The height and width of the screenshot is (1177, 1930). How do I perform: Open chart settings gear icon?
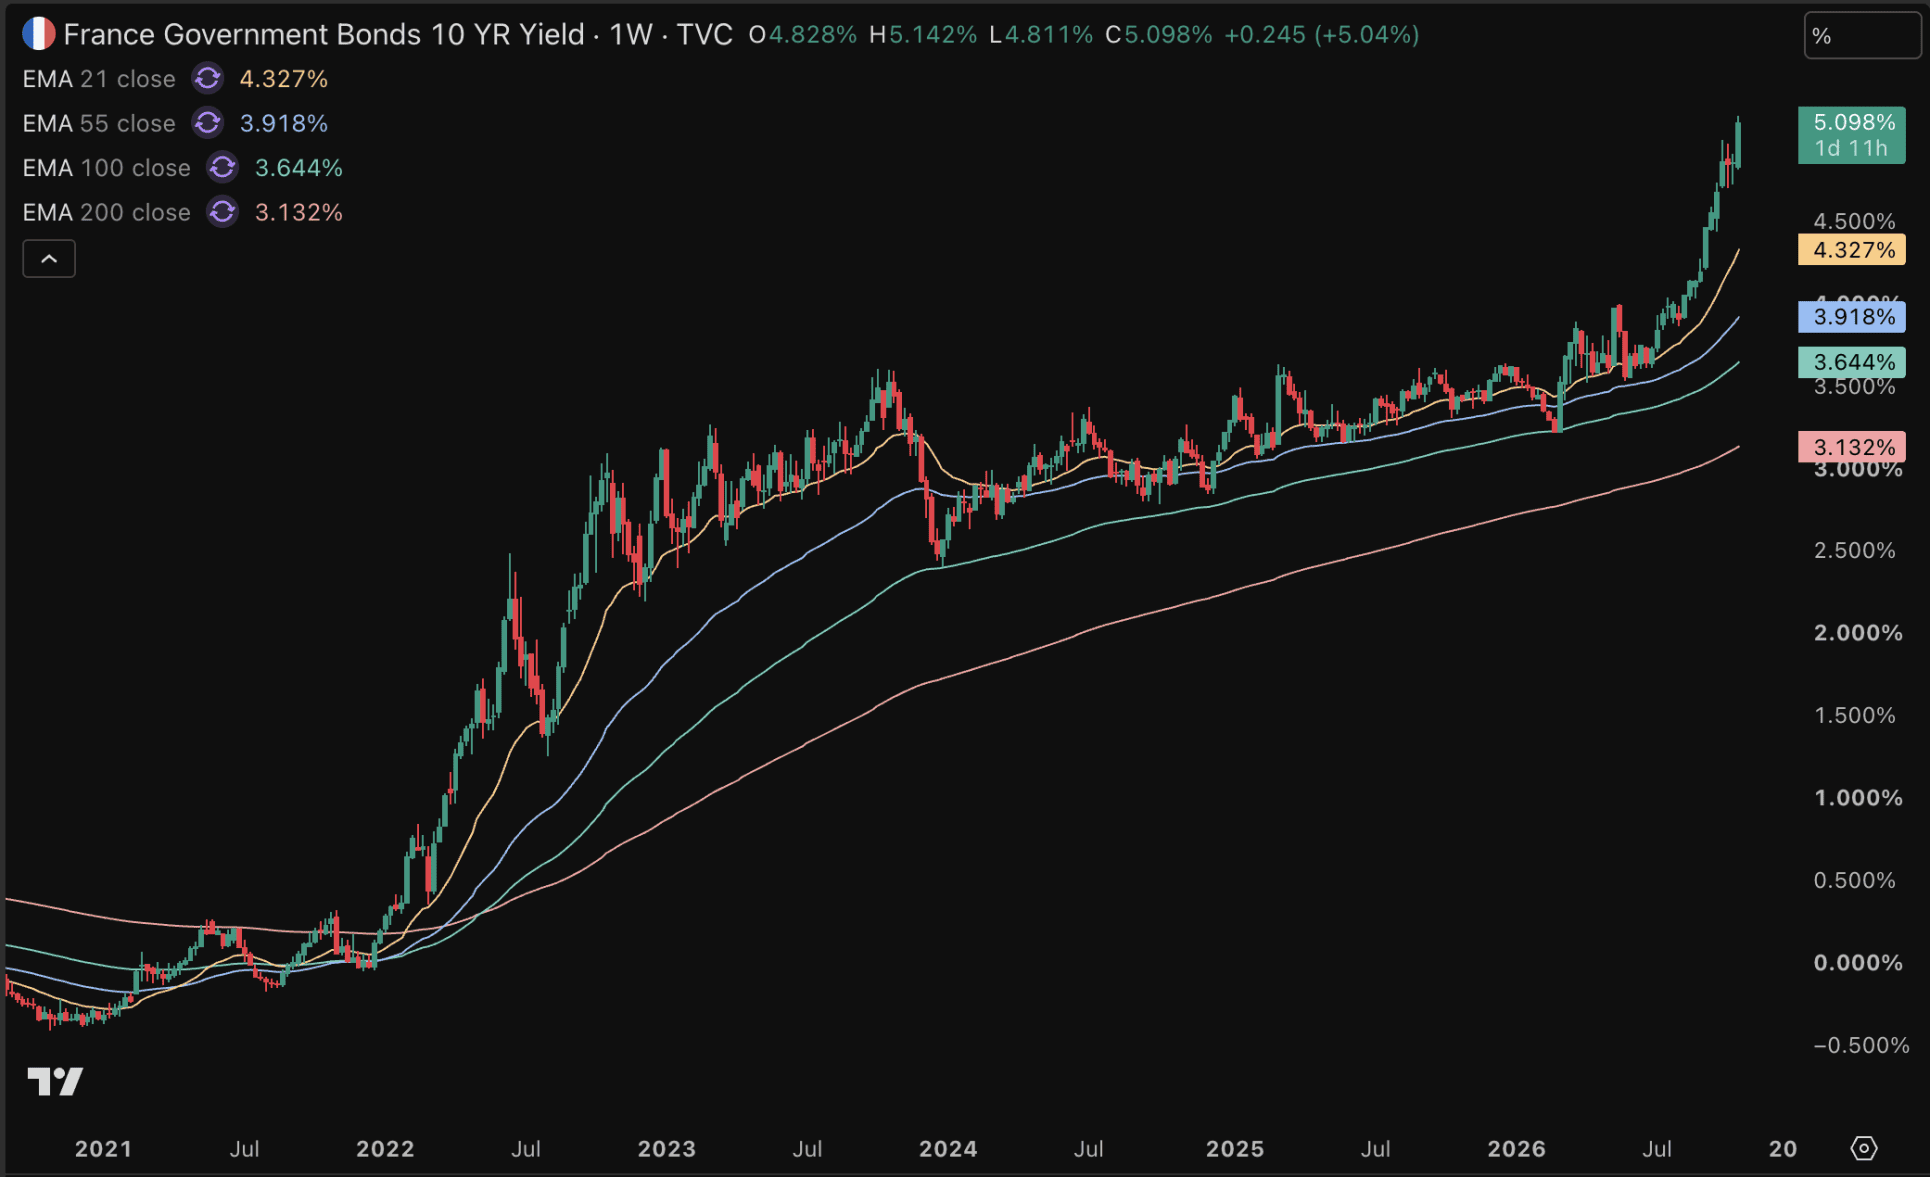point(1864,1148)
